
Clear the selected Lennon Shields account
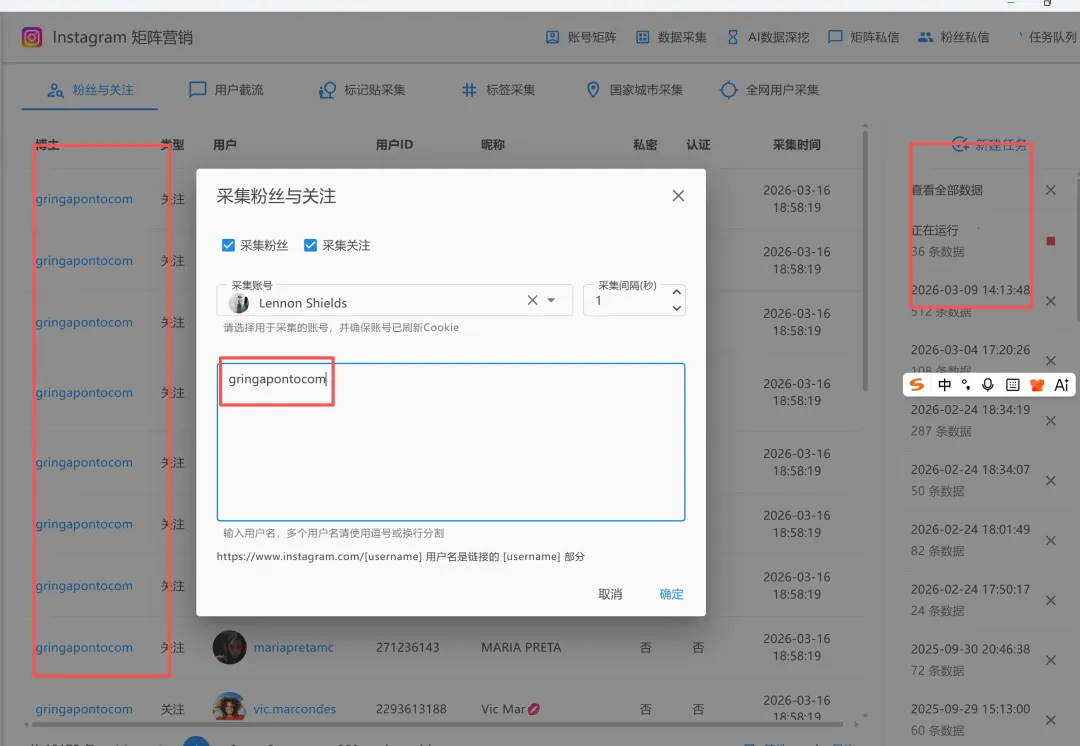coord(532,300)
